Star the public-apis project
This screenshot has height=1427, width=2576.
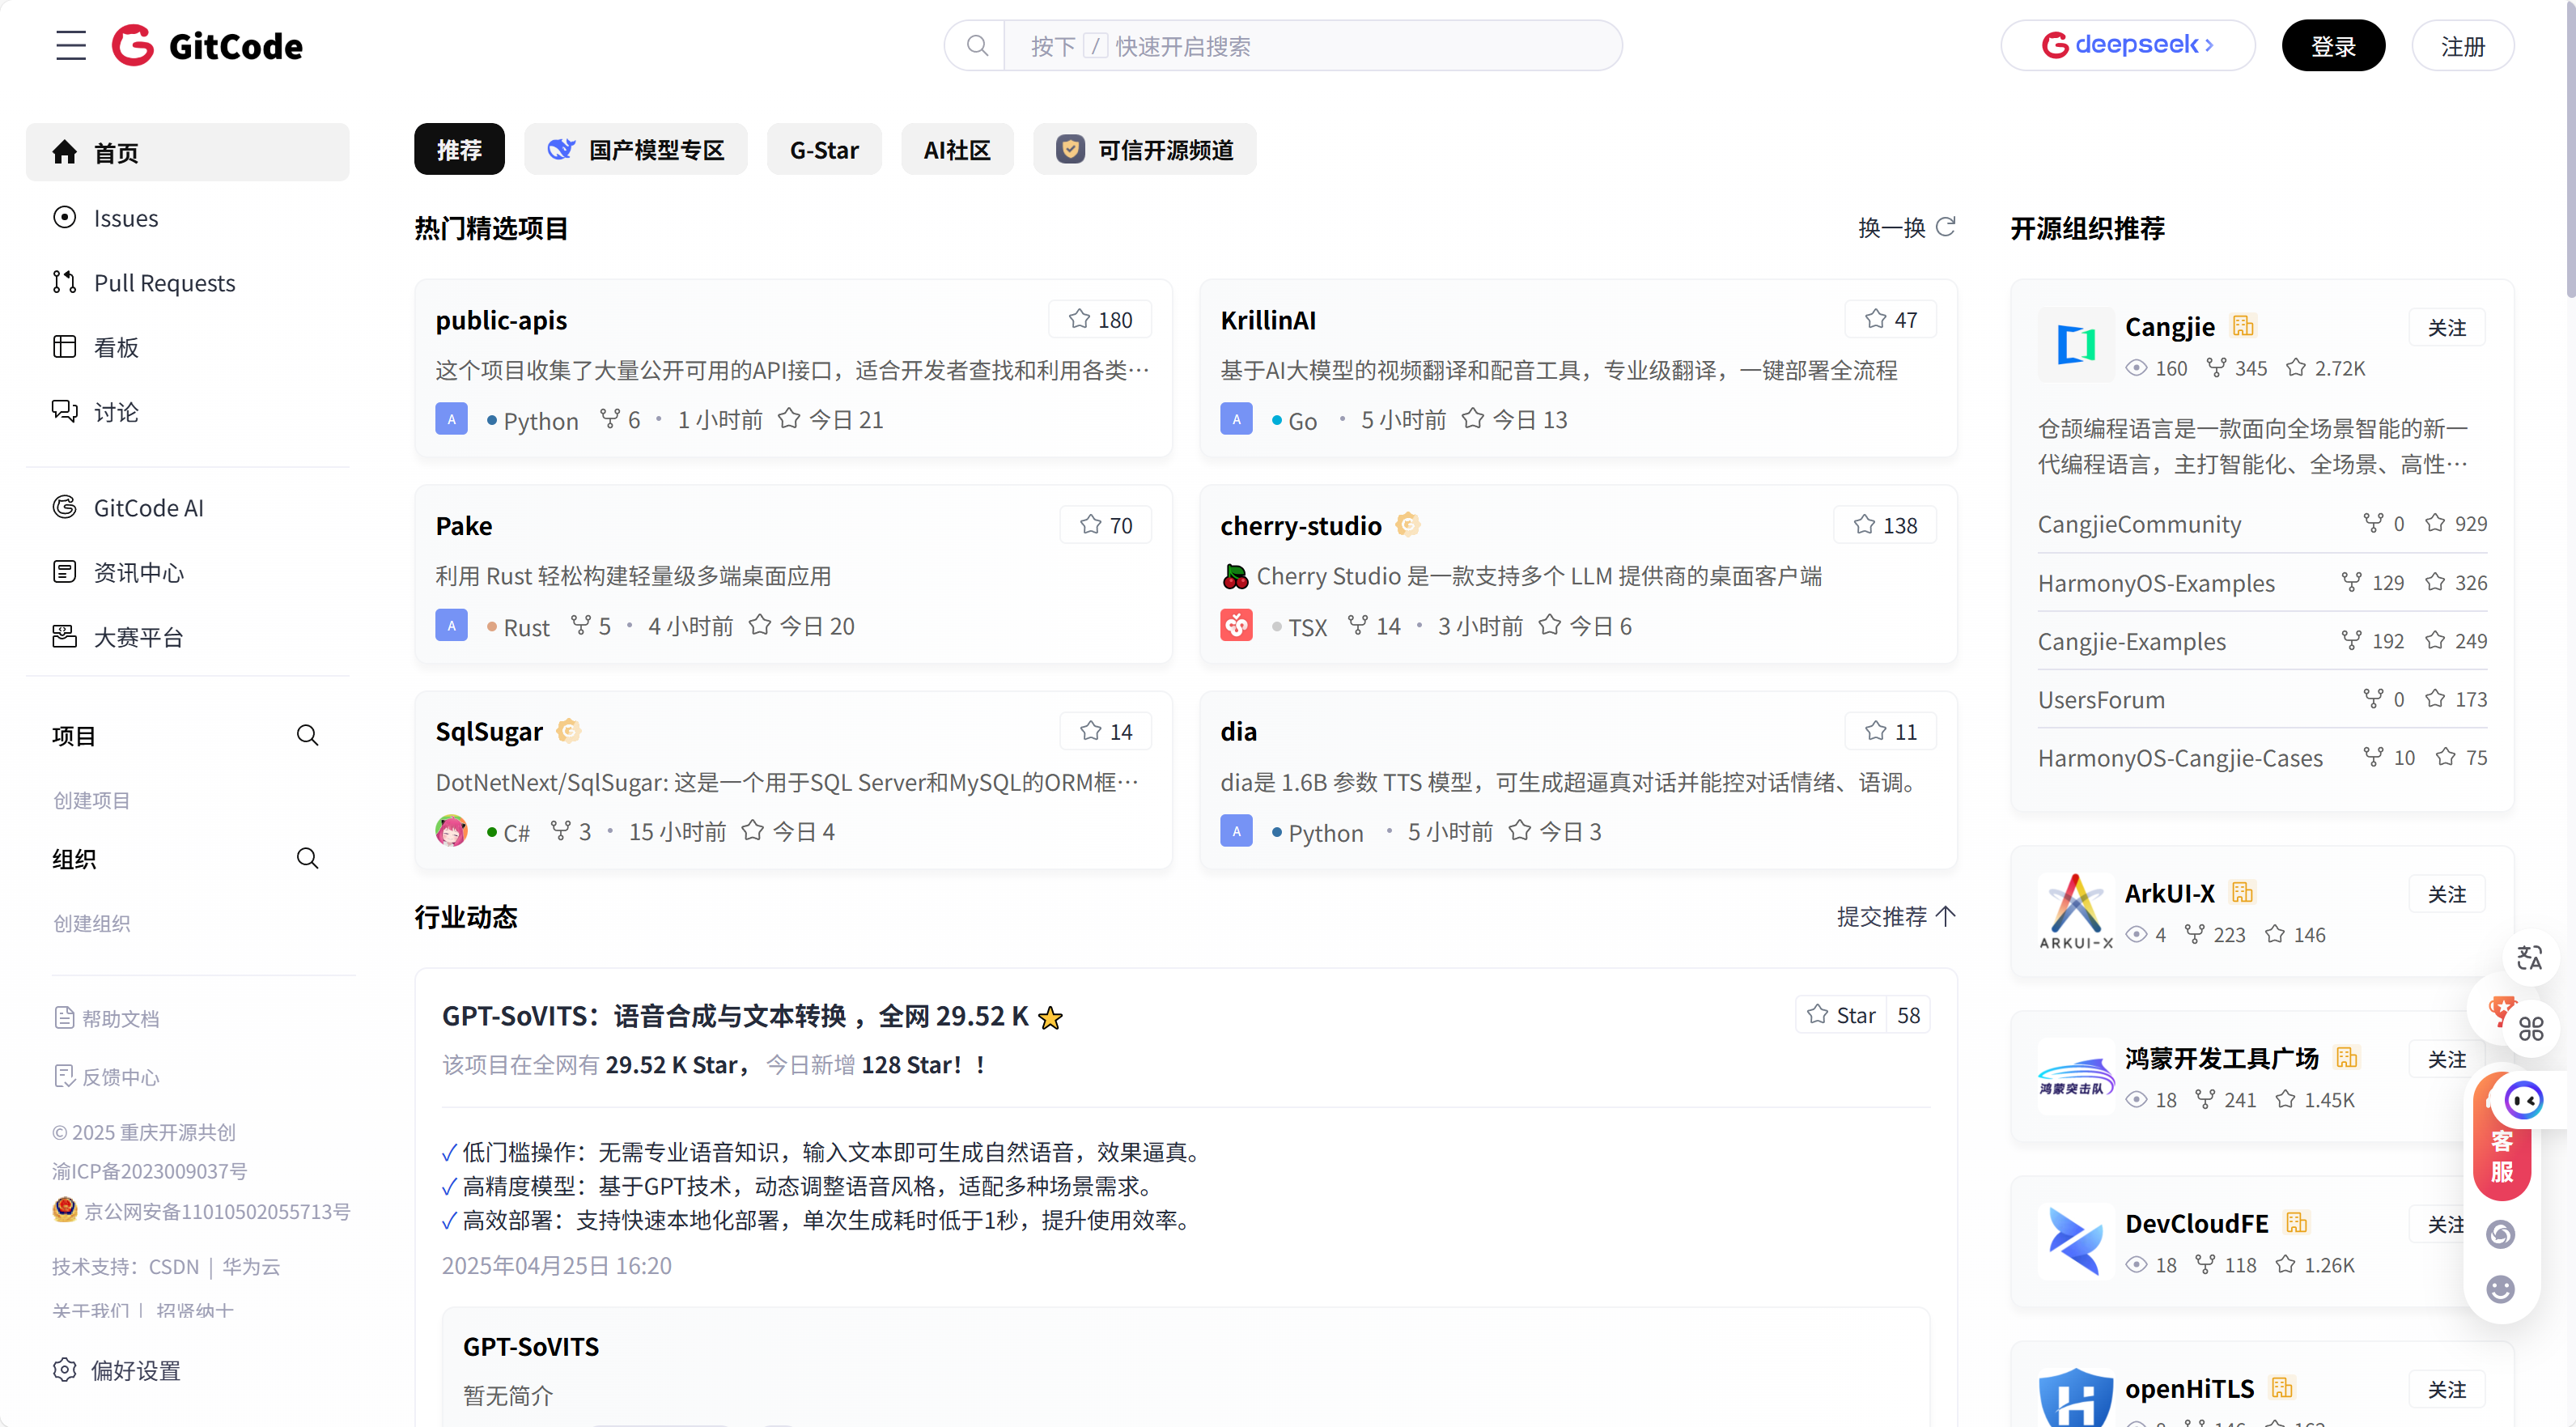[x=1100, y=319]
